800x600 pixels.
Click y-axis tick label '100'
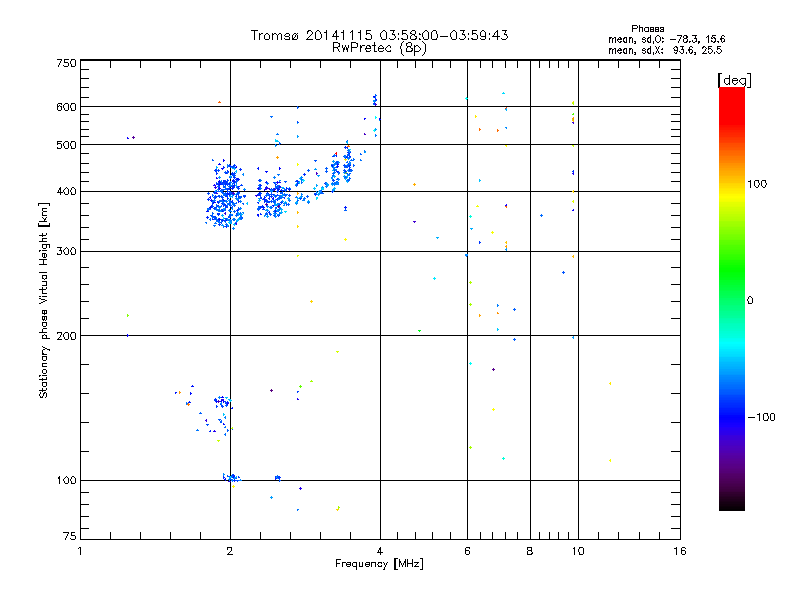click(66, 481)
